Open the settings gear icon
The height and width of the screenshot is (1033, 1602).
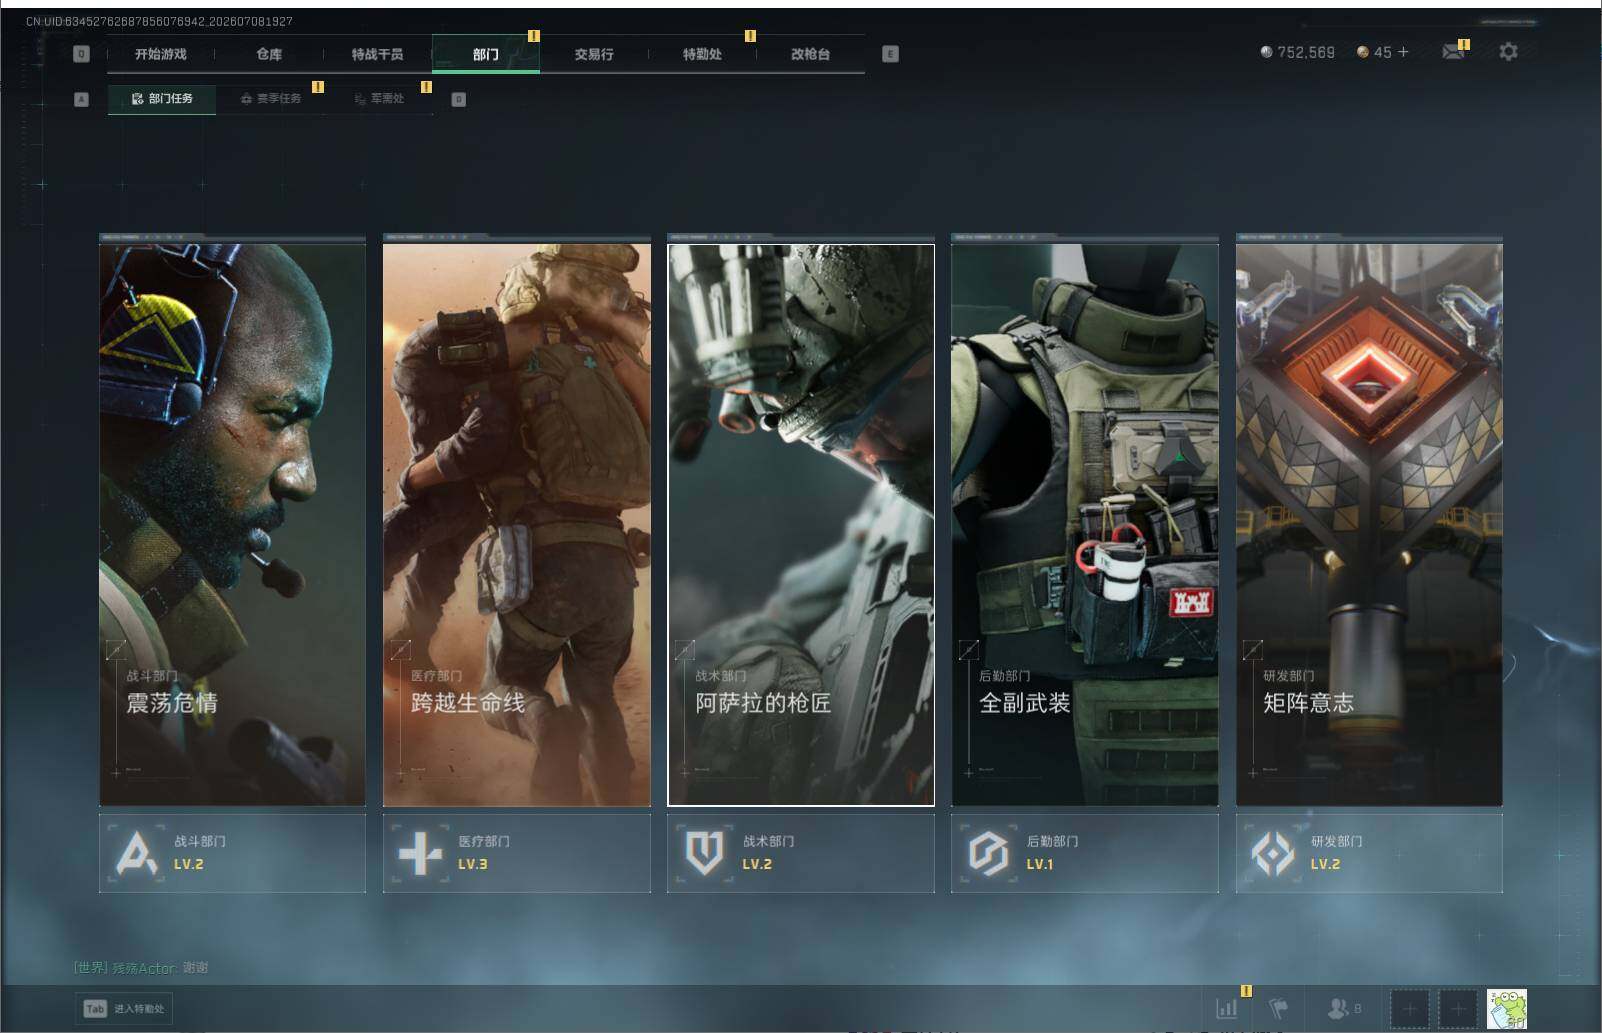[1508, 51]
